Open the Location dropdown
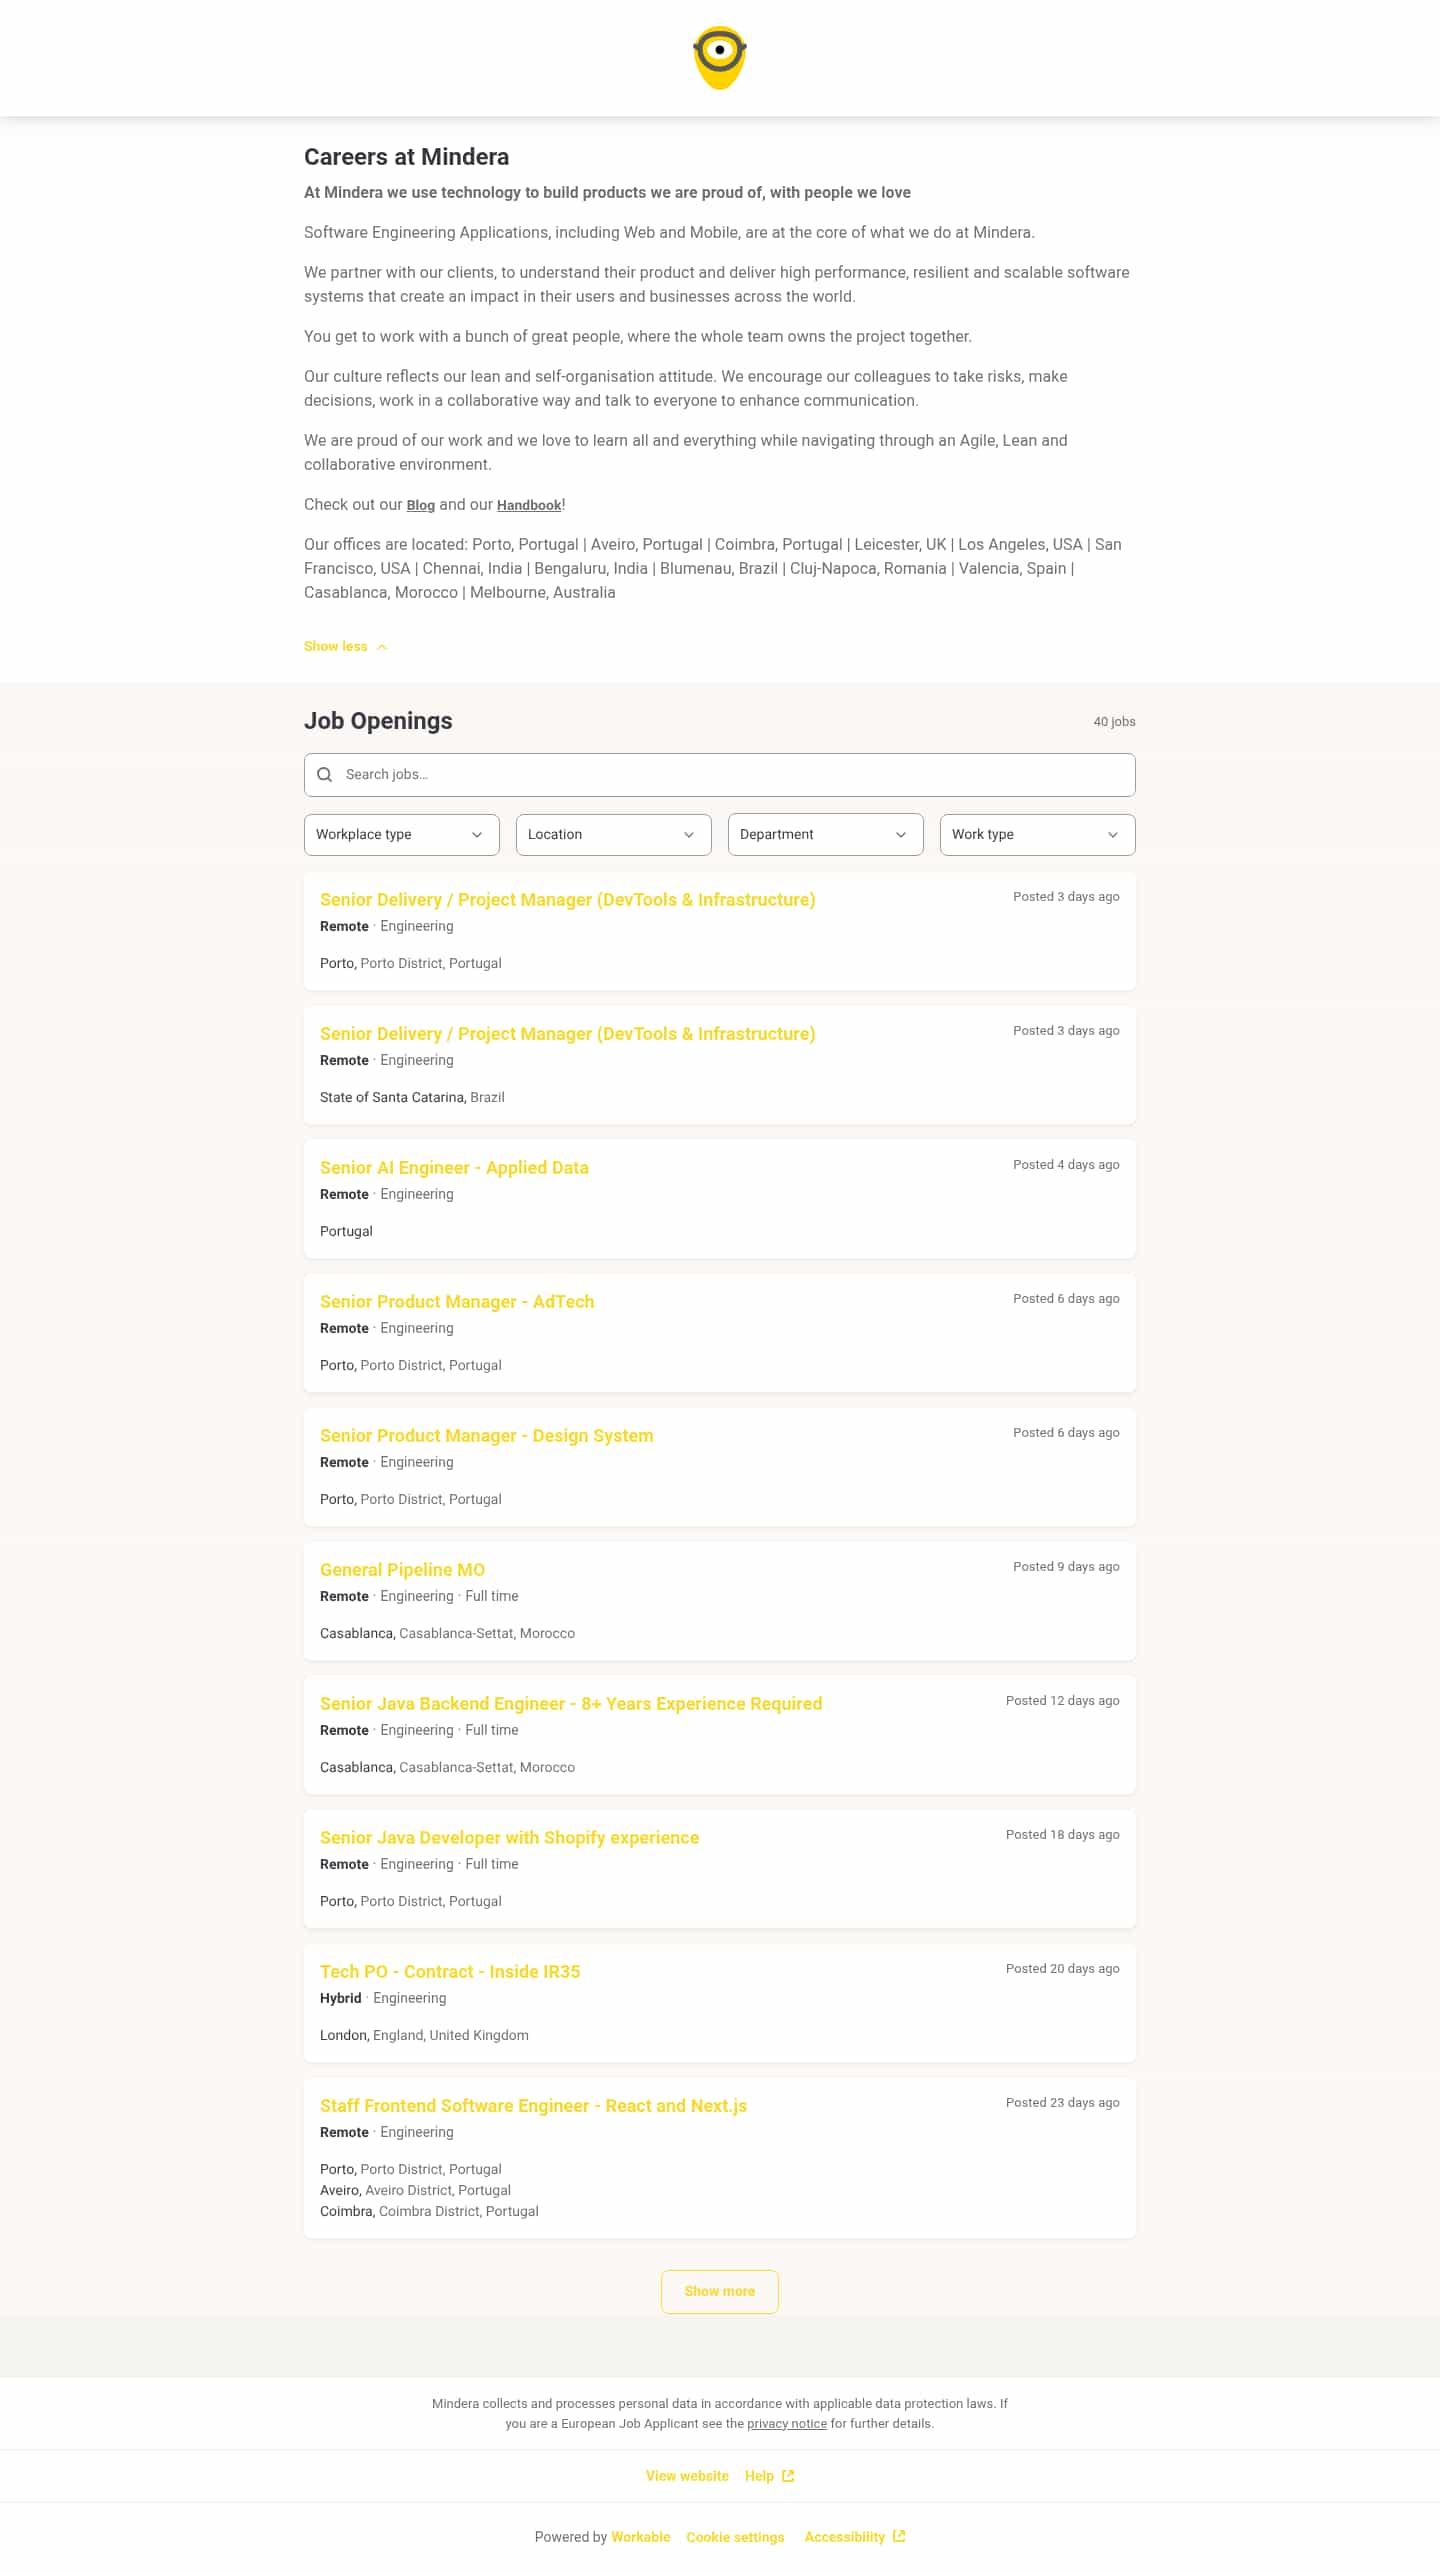 (614, 835)
